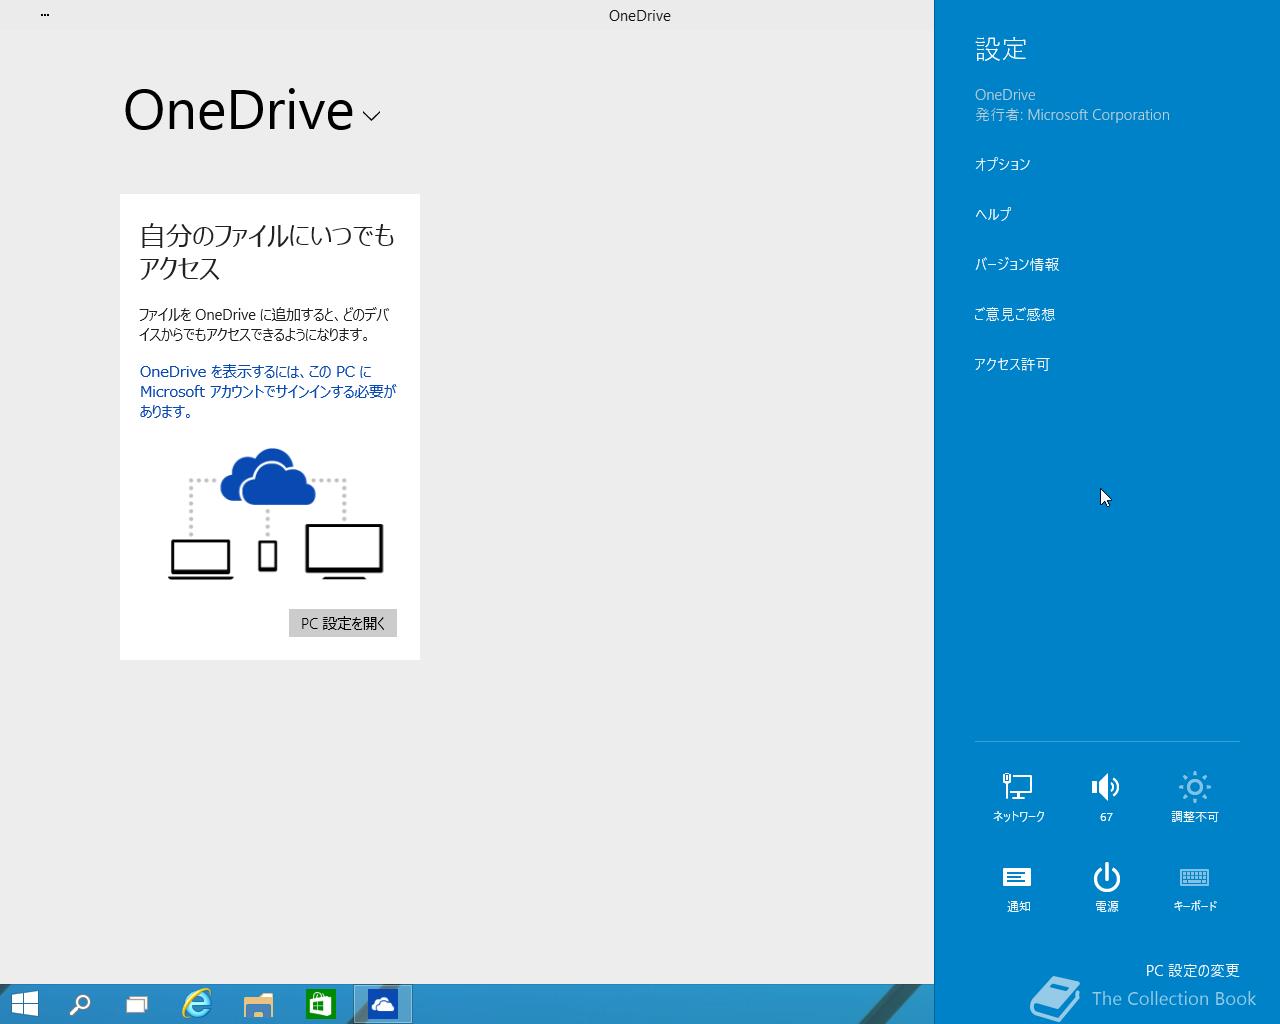Click the OneDrive cloud devices illustration

click(276, 514)
